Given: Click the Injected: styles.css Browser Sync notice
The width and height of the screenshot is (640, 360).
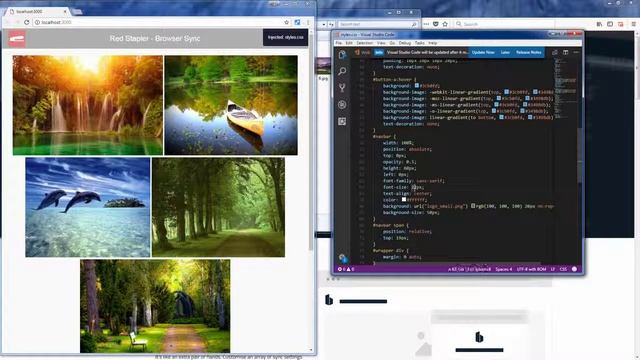Looking at the screenshot, I should click(x=285, y=37).
